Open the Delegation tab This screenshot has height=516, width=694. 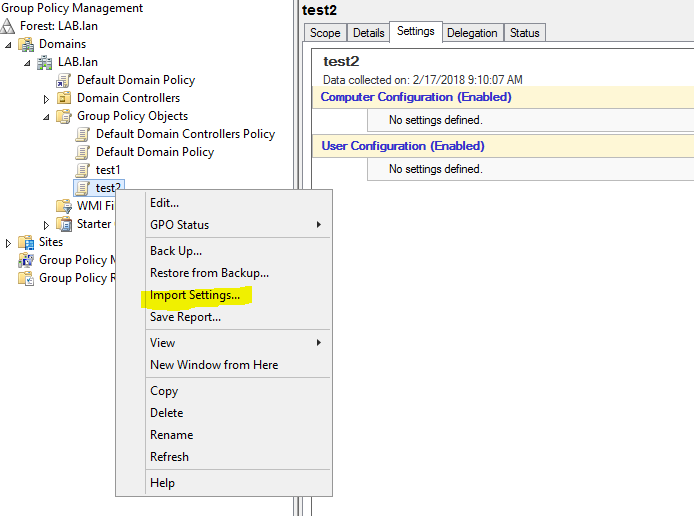pyautogui.click(x=472, y=33)
